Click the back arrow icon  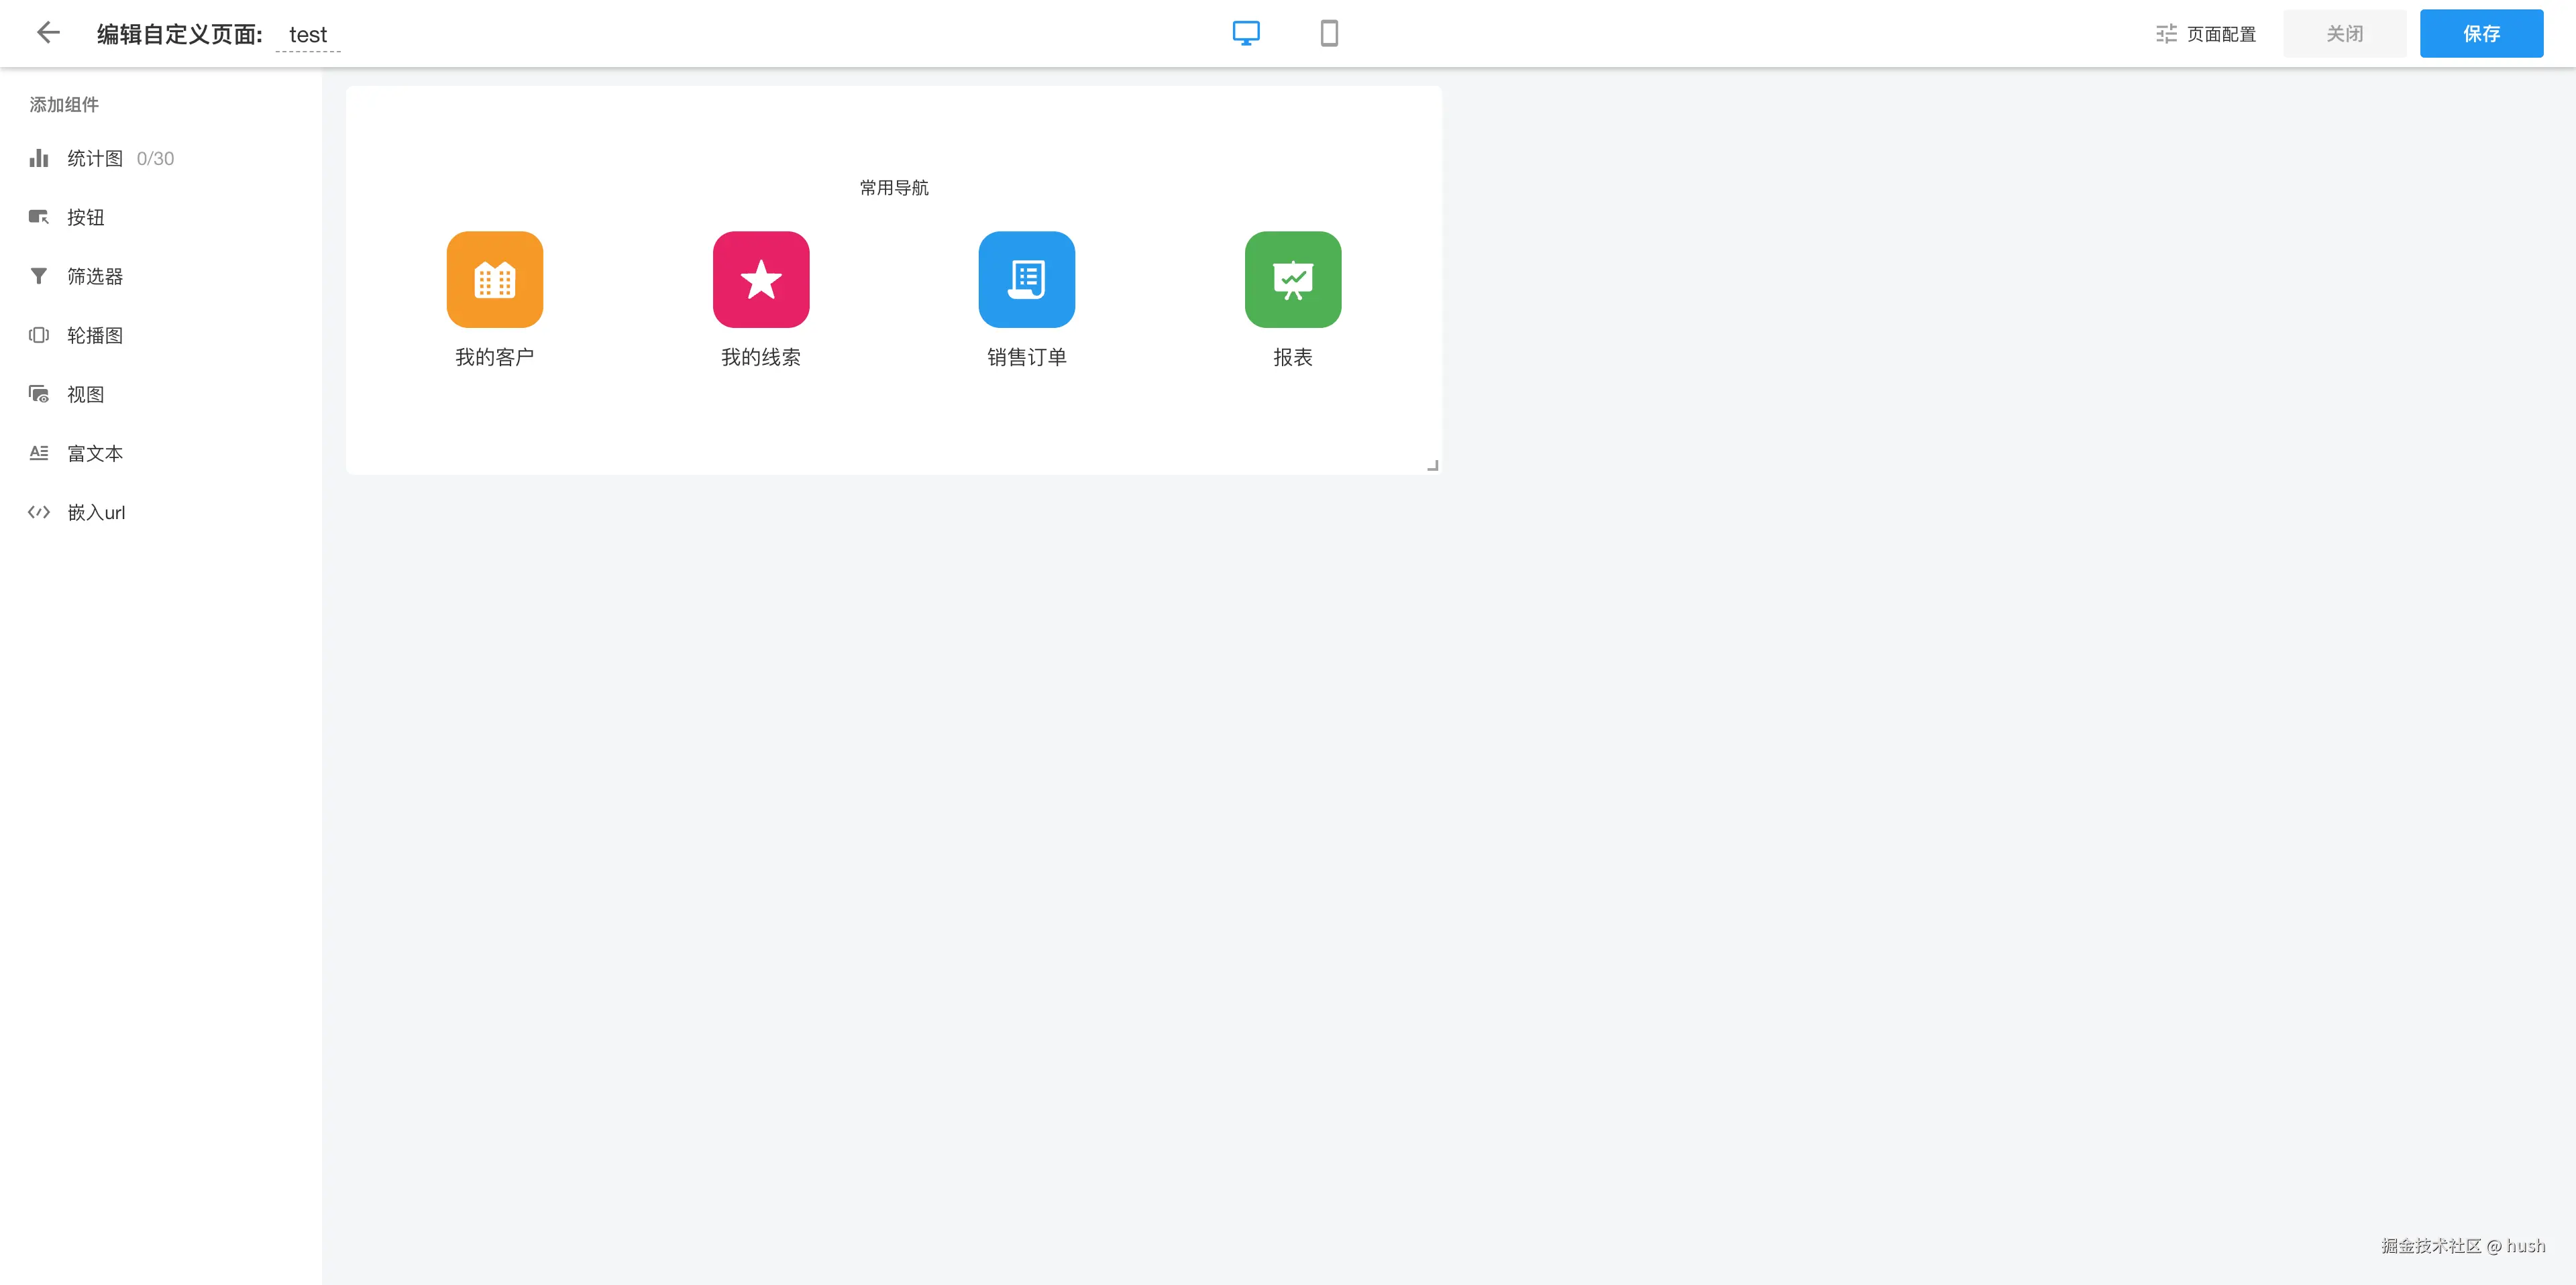pyautogui.click(x=48, y=33)
